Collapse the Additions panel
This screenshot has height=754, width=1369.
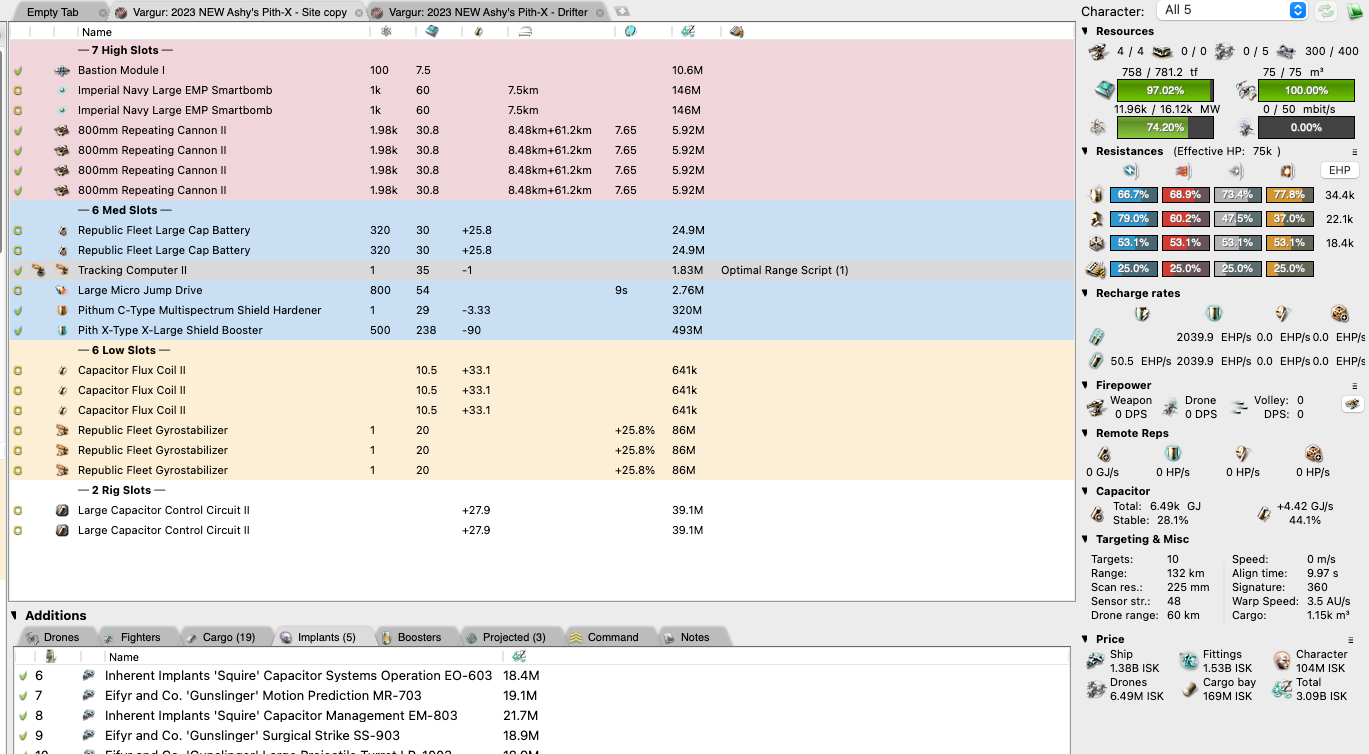tap(15, 615)
